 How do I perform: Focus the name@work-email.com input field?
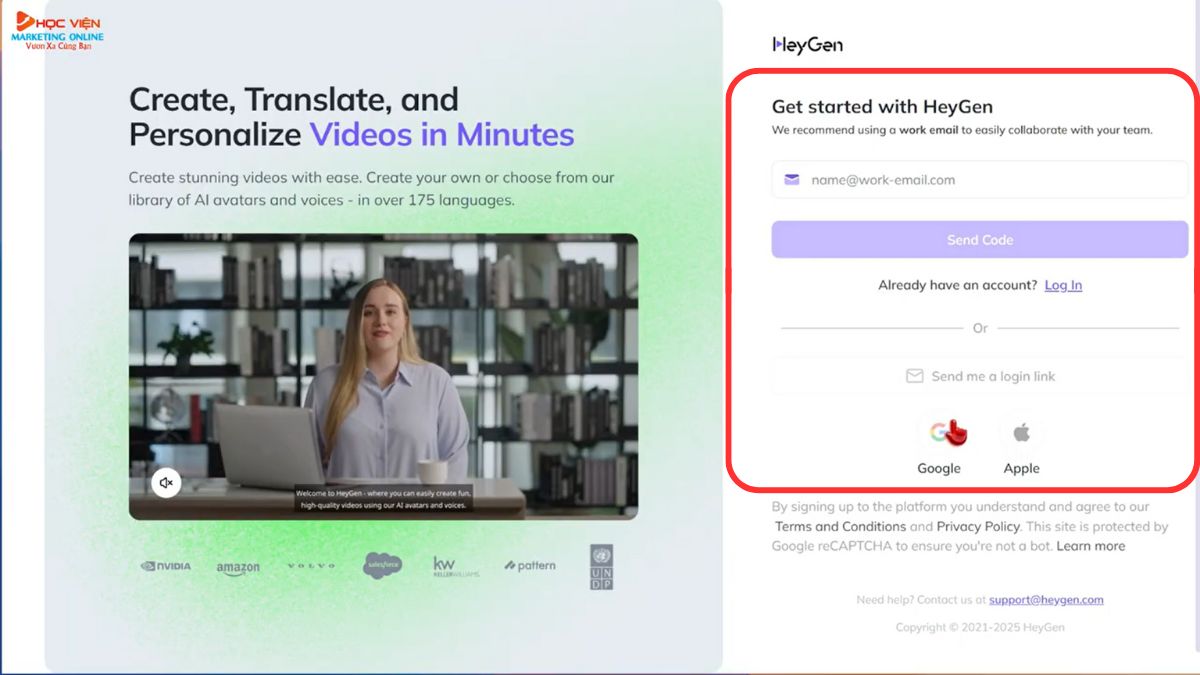(x=980, y=180)
